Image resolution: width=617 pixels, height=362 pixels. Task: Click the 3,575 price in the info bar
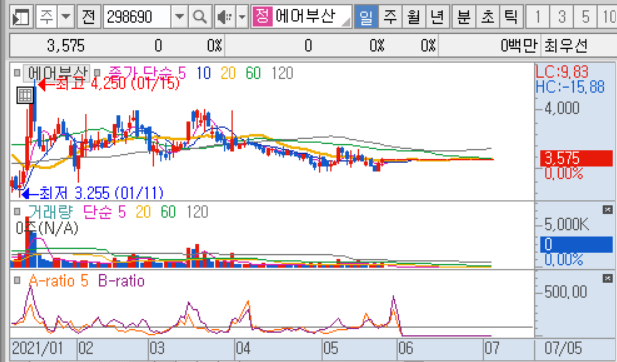point(66,46)
